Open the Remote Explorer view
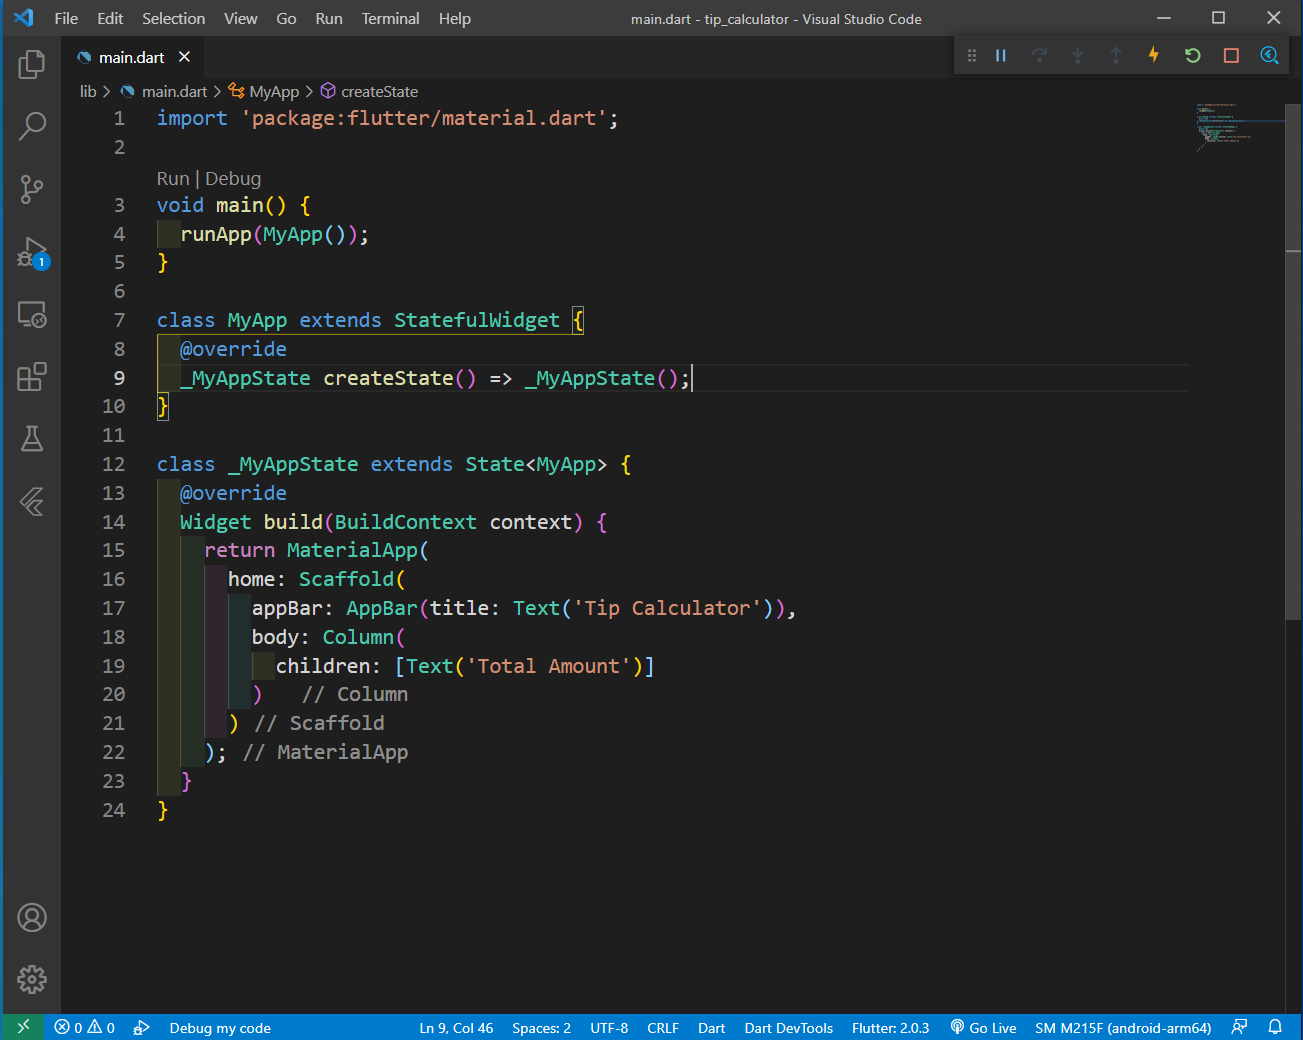The width and height of the screenshot is (1303, 1040). (x=32, y=315)
